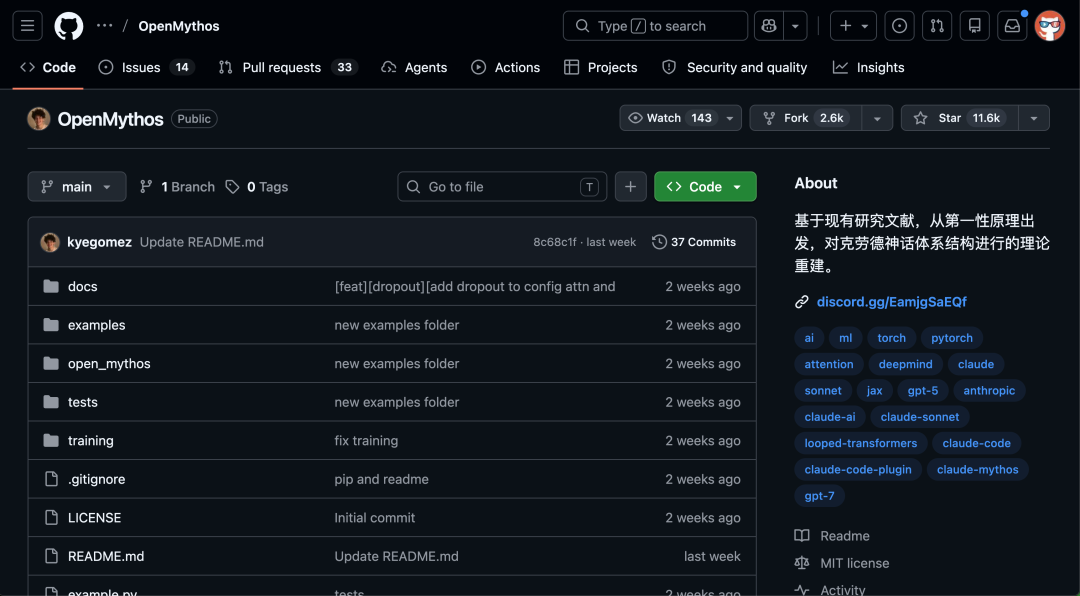Switch to Security and quality tab
The height and width of the screenshot is (596, 1080).
(734, 68)
